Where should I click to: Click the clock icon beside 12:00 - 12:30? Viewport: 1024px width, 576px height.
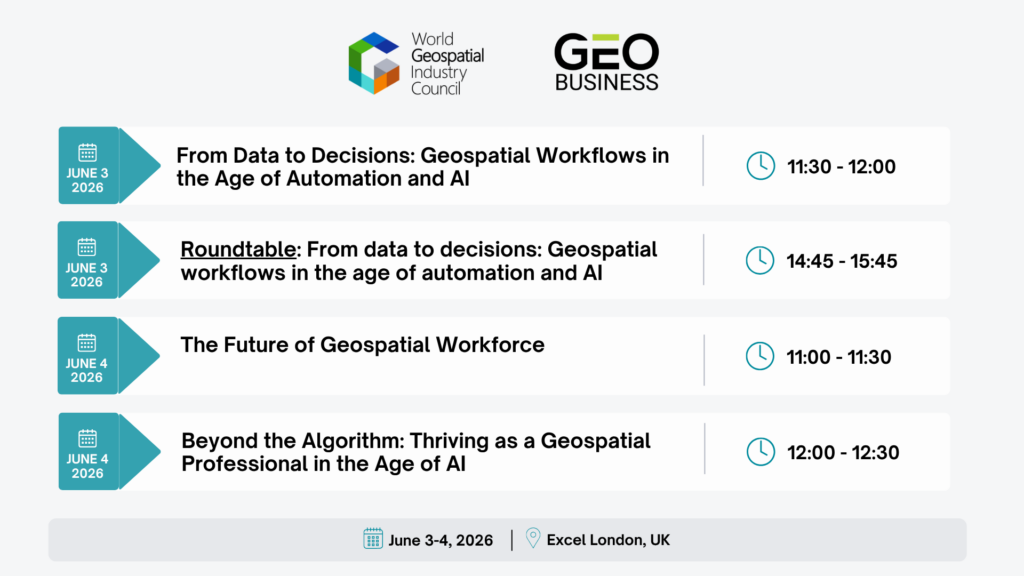761,452
